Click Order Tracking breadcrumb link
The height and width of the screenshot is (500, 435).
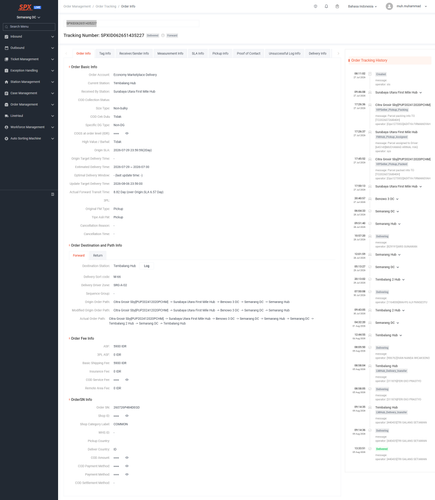[x=106, y=6]
